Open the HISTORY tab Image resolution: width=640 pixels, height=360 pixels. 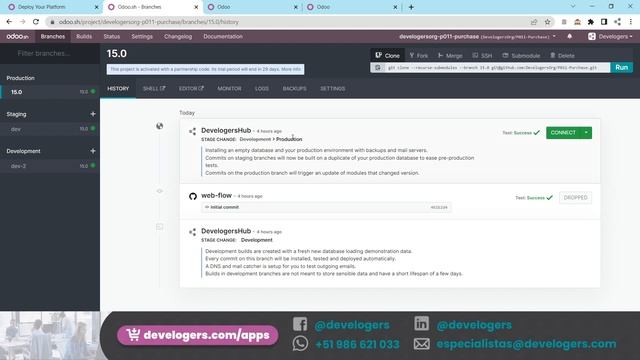pyautogui.click(x=118, y=89)
